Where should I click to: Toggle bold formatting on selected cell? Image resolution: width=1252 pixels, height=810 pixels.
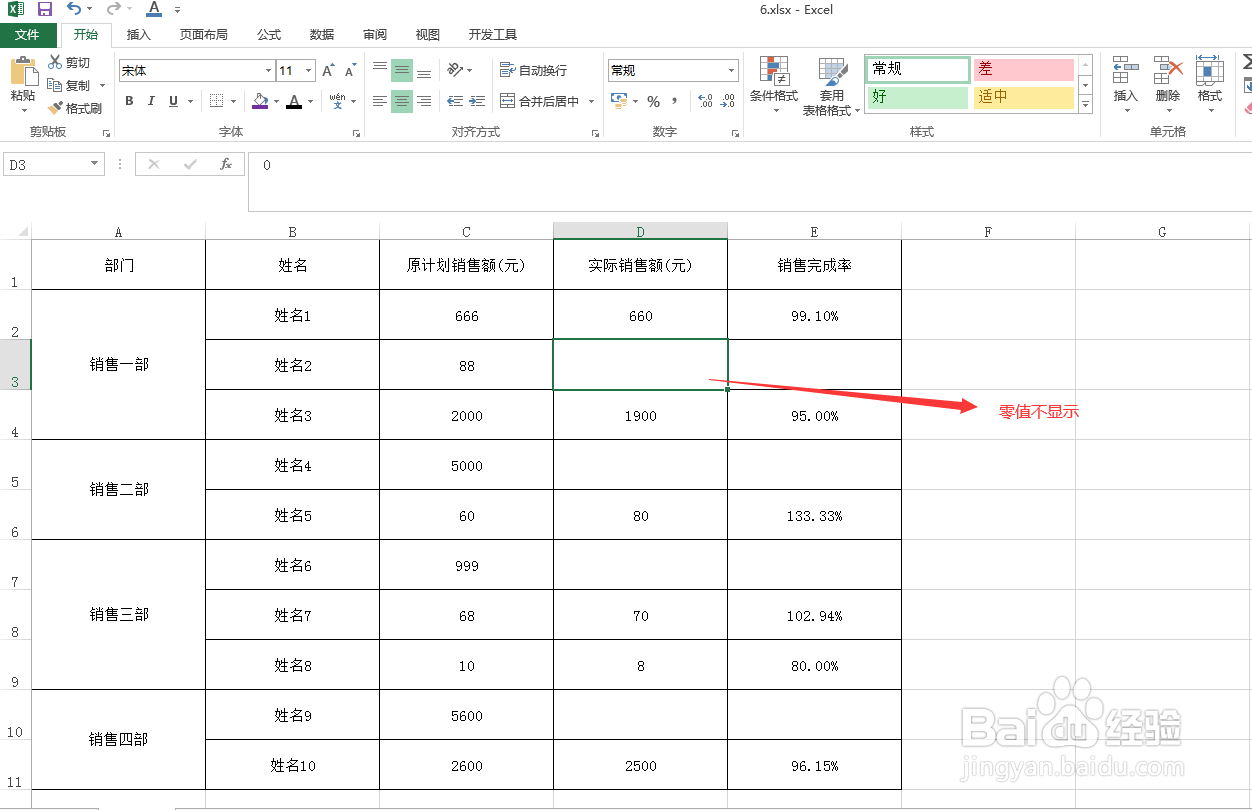(128, 101)
